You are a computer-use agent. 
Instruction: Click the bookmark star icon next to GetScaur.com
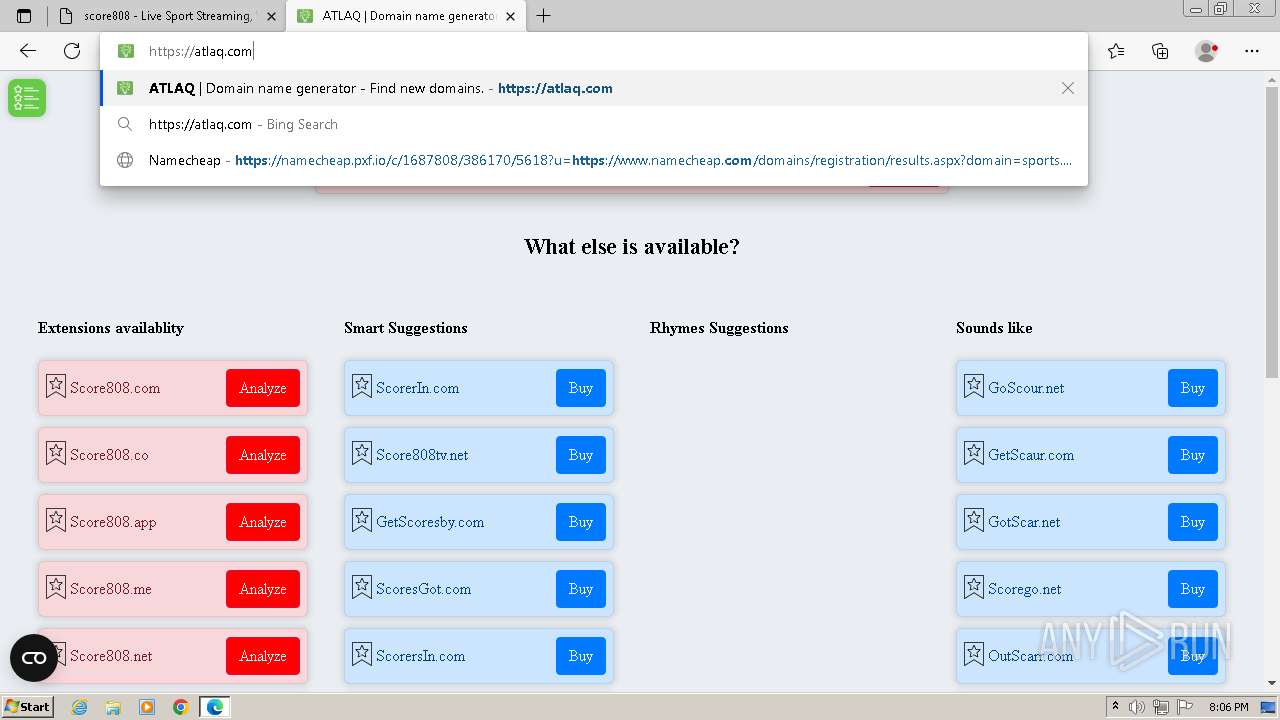(974, 453)
